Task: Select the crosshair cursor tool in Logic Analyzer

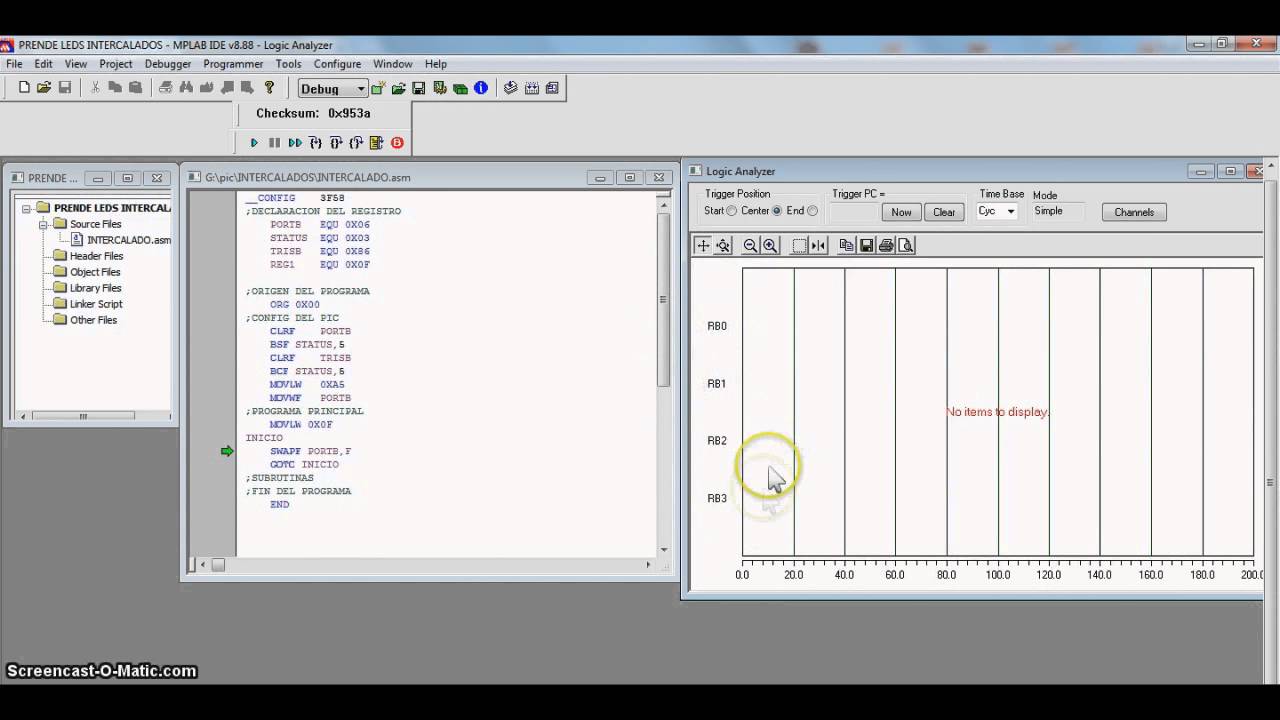Action: [x=703, y=245]
